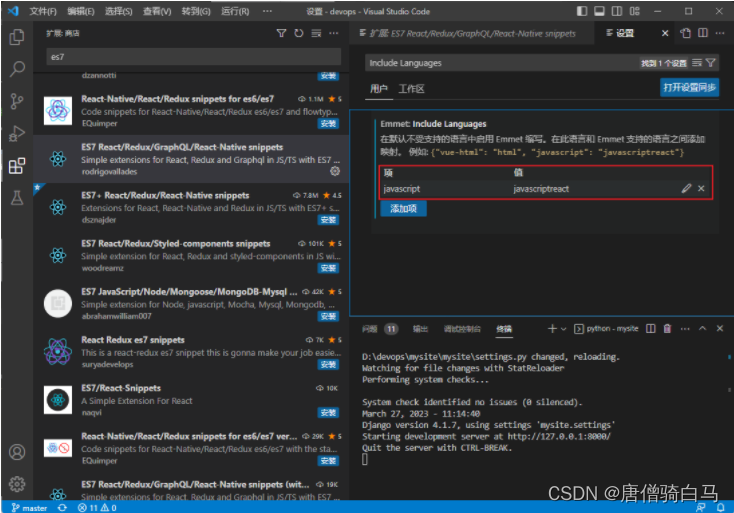Switch to the ES7 snippets extension tab
734x513 pixels.
tap(471, 33)
